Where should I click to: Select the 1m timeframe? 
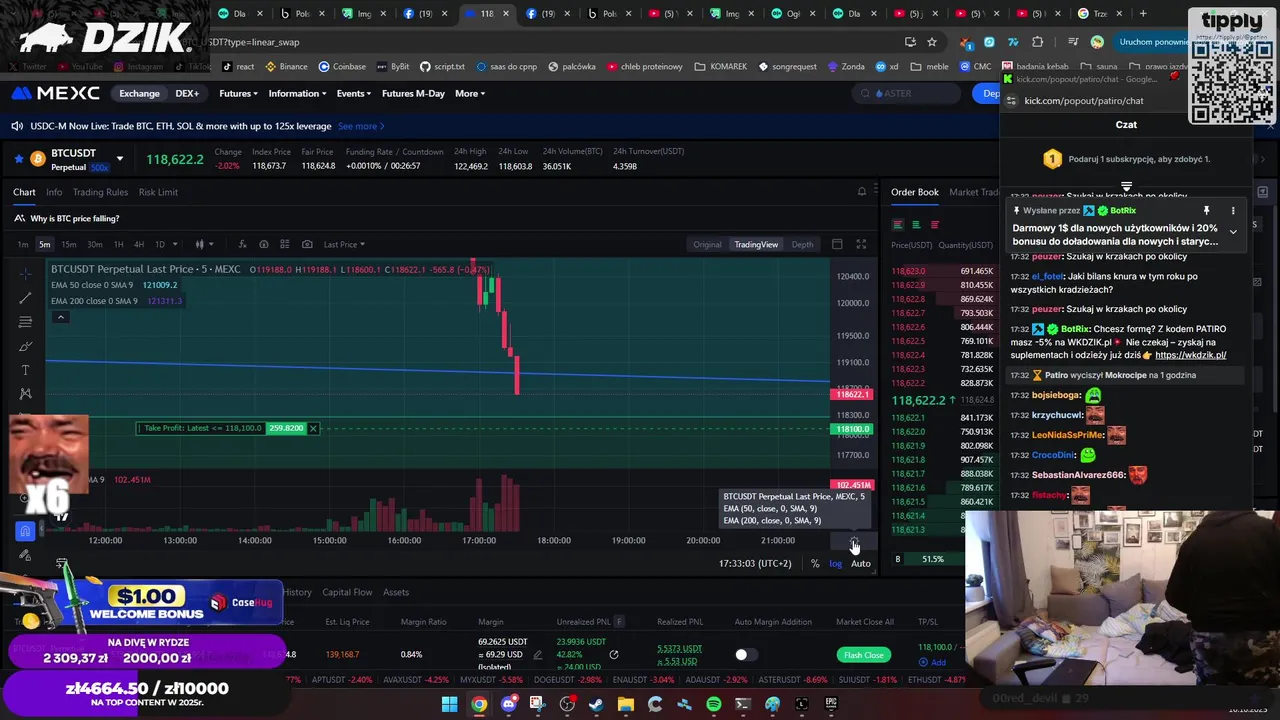point(23,244)
